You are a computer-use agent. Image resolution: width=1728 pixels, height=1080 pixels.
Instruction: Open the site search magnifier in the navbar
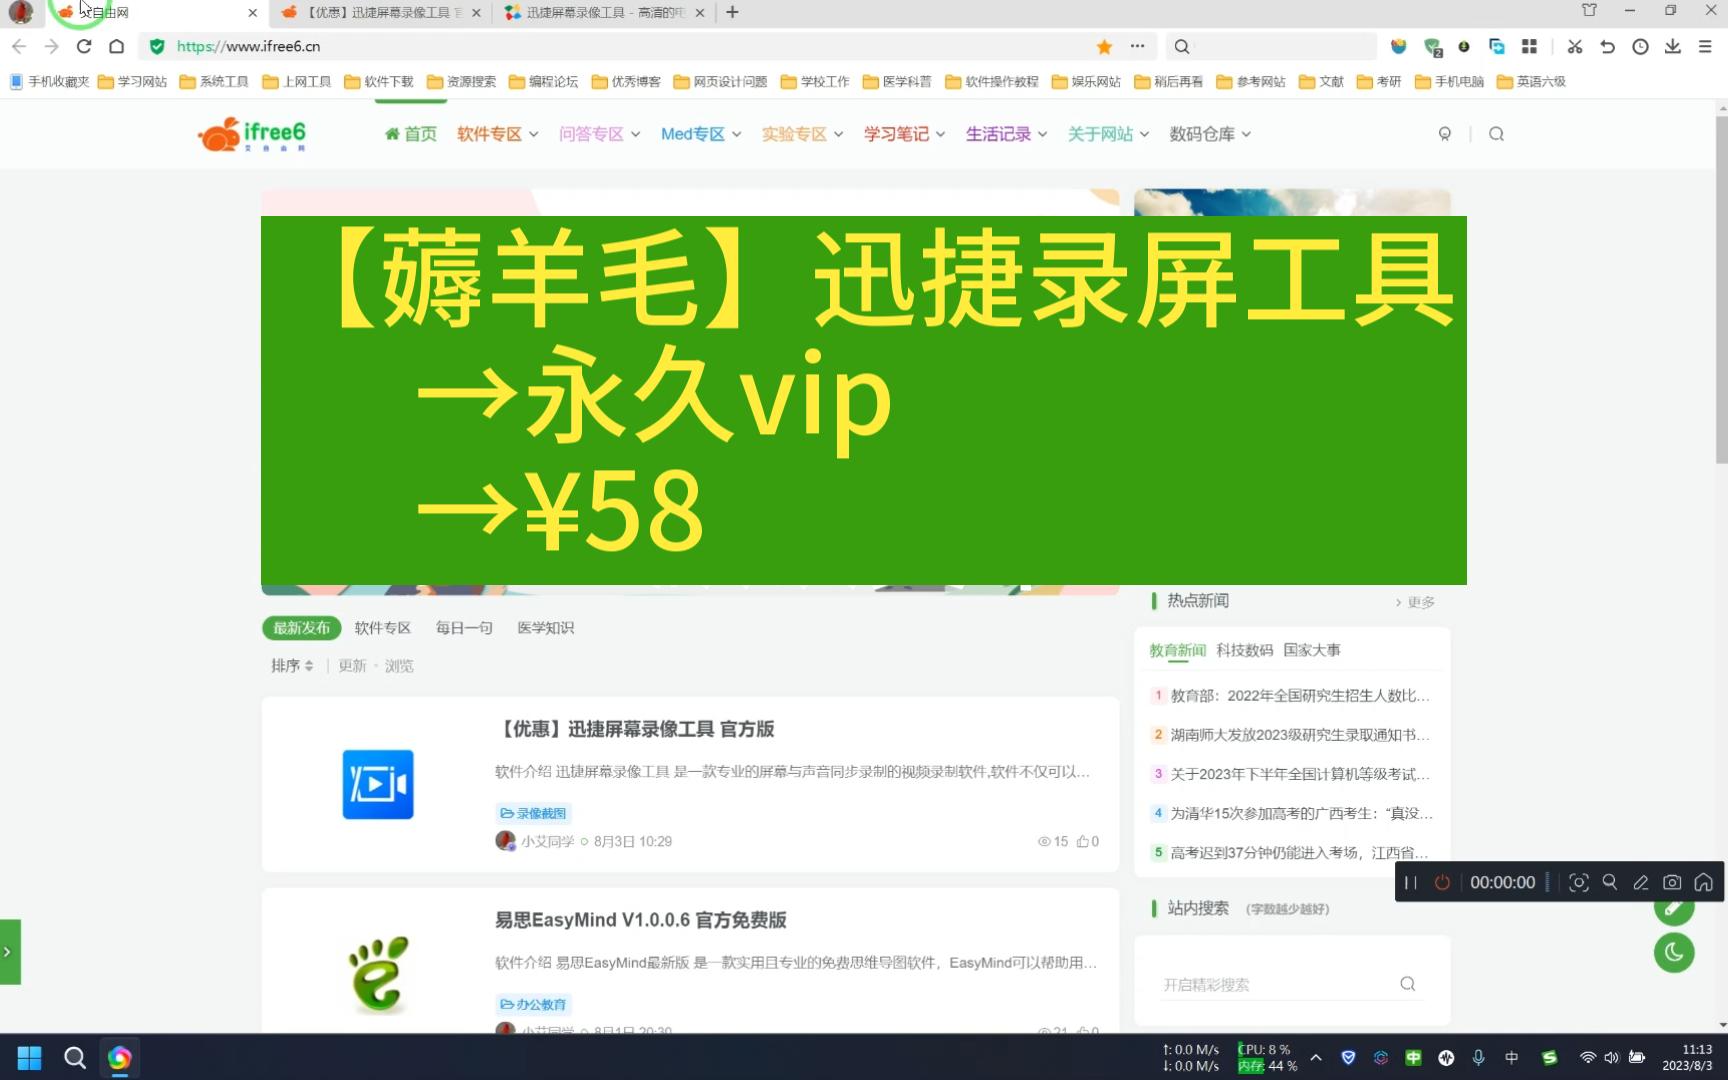[1495, 133]
